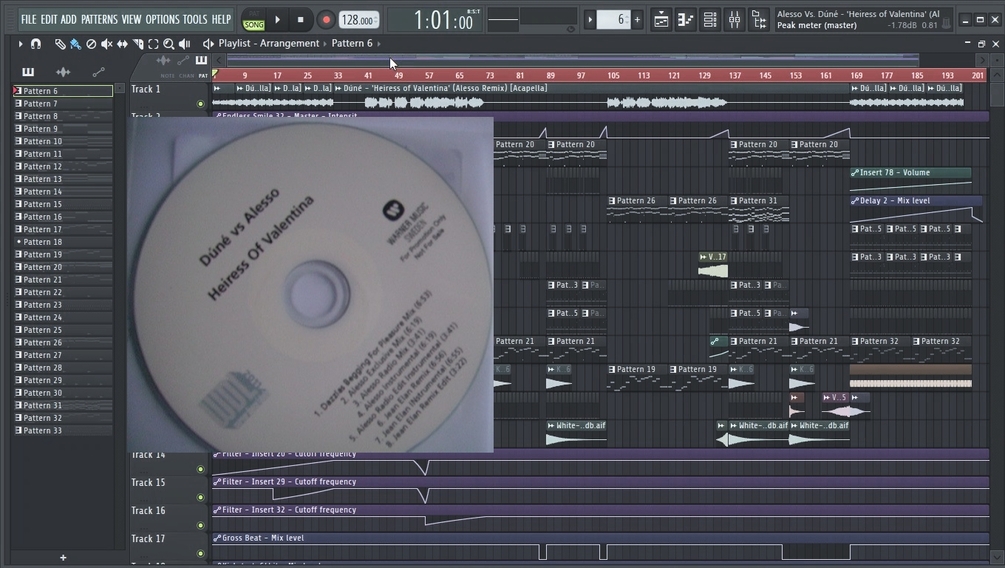The width and height of the screenshot is (1005, 568).
Task: Select the Paint brush tool
Action: pos(75,44)
